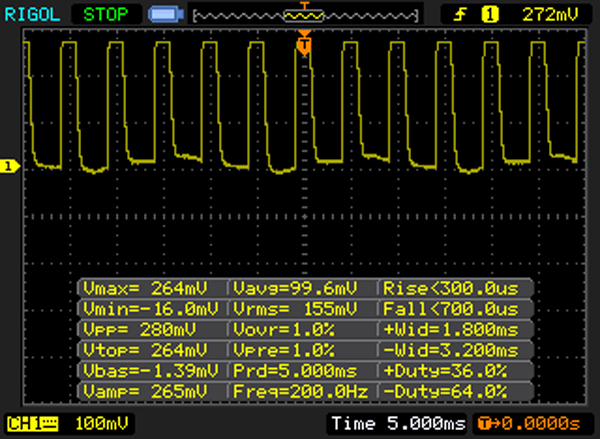The height and width of the screenshot is (439, 600).
Task: Select the Vmin=-16.0mV measurement
Action: click(x=152, y=309)
